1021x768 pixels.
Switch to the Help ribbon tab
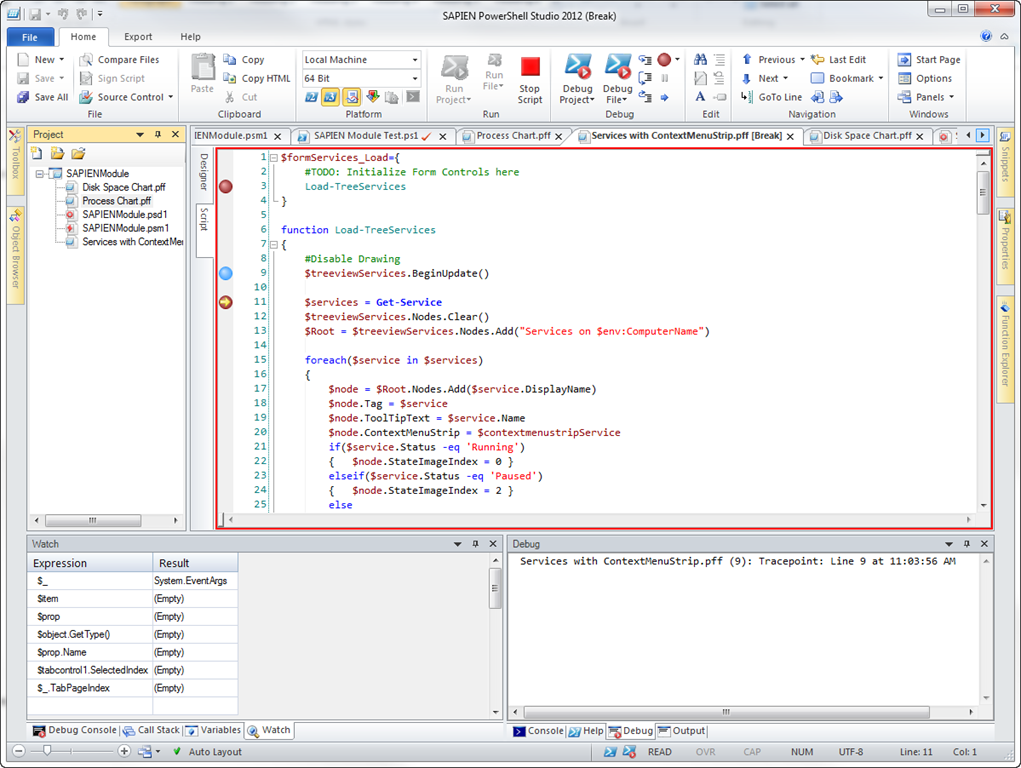point(190,37)
